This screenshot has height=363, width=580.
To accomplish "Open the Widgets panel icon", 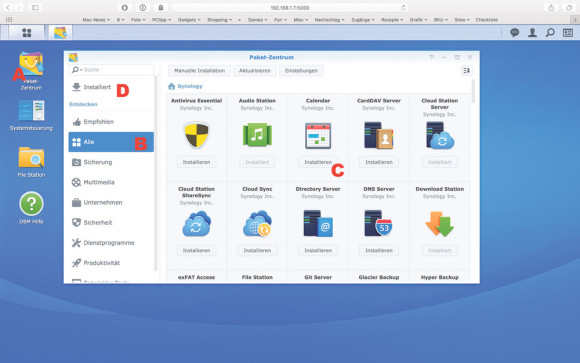I will click(x=568, y=33).
